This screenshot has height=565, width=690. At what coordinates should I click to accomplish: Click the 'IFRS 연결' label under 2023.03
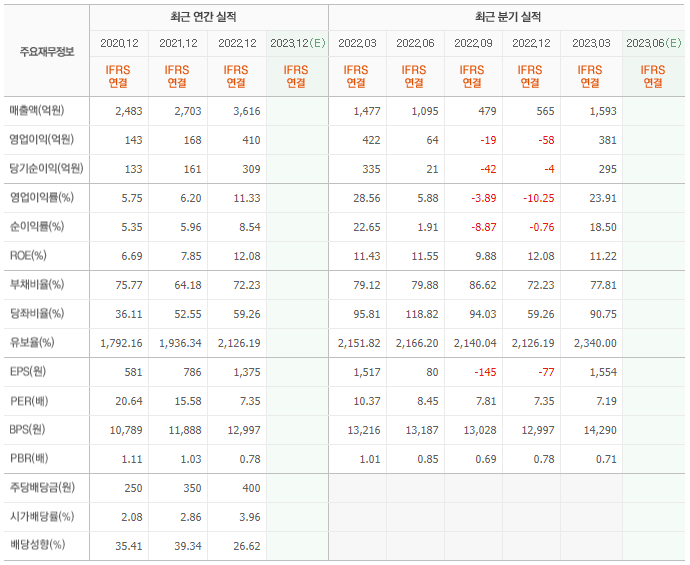pyautogui.click(x=590, y=76)
